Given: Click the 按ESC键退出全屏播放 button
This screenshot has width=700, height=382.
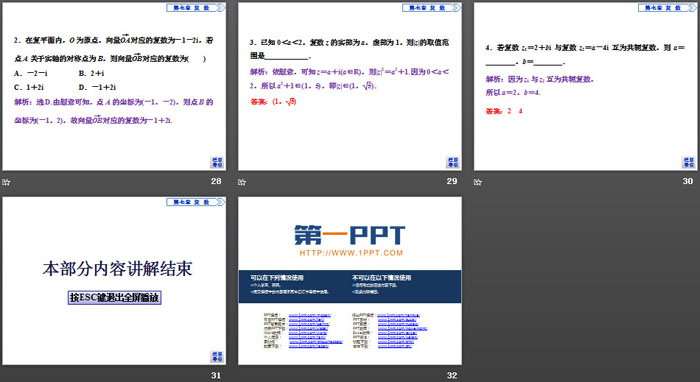Looking at the screenshot, I should coord(114,298).
